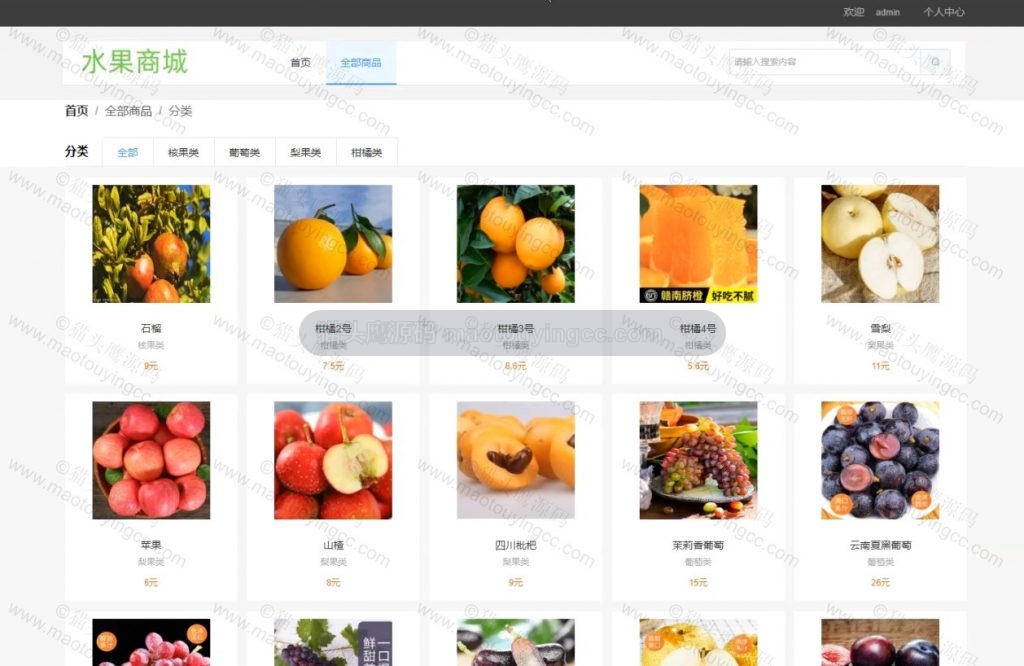
Task: Open the 四川枇杷 product image
Action: [515, 460]
